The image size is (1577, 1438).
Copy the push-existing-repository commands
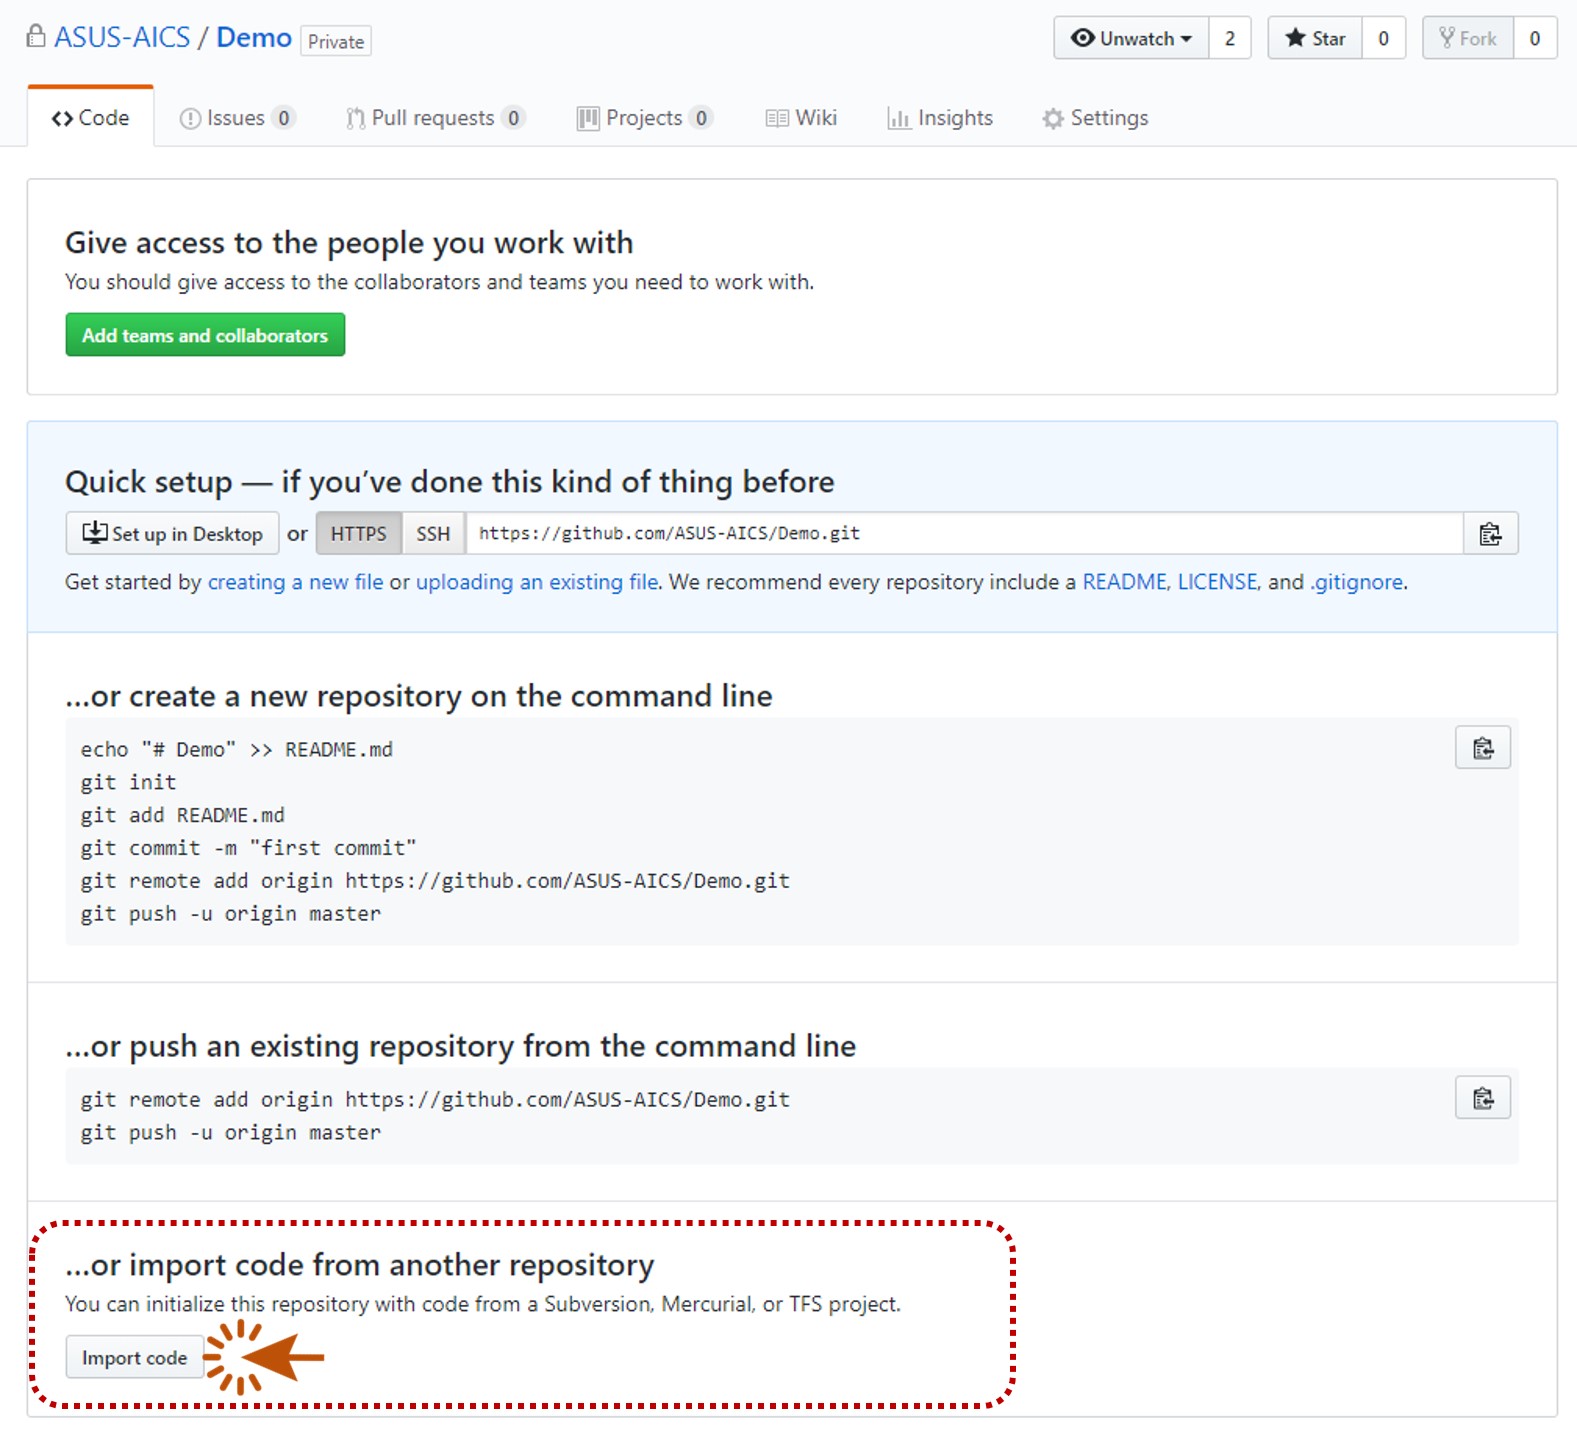(x=1483, y=1098)
